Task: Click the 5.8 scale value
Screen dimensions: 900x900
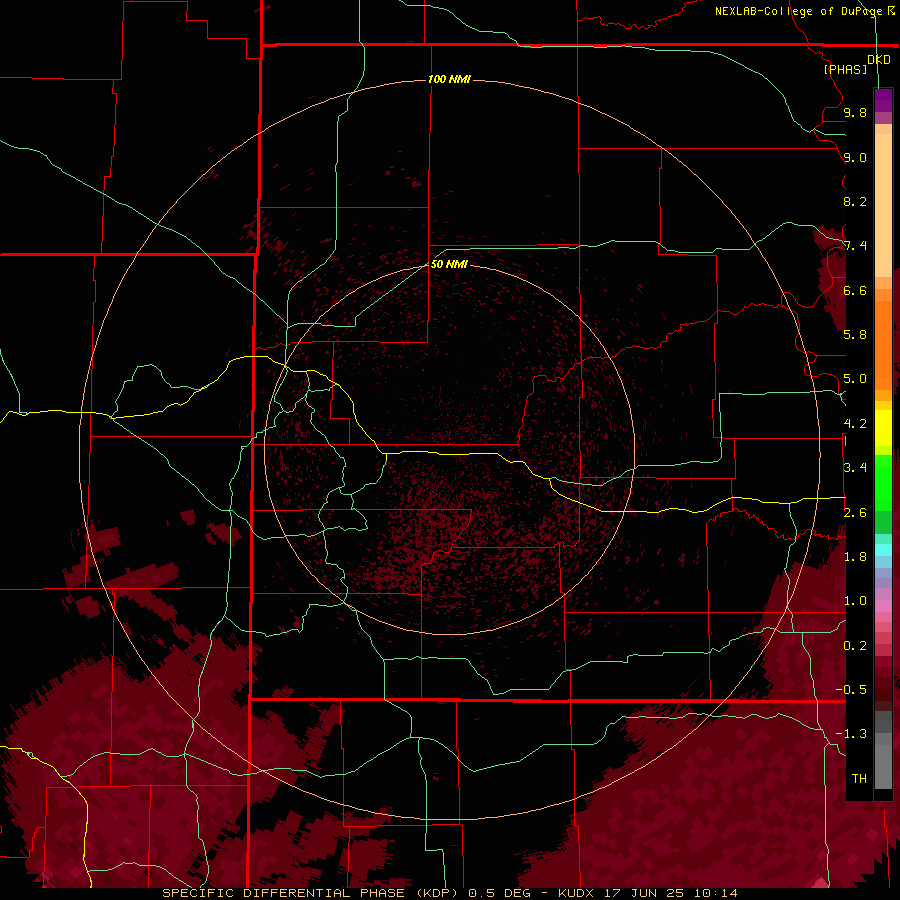Action: (855, 335)
